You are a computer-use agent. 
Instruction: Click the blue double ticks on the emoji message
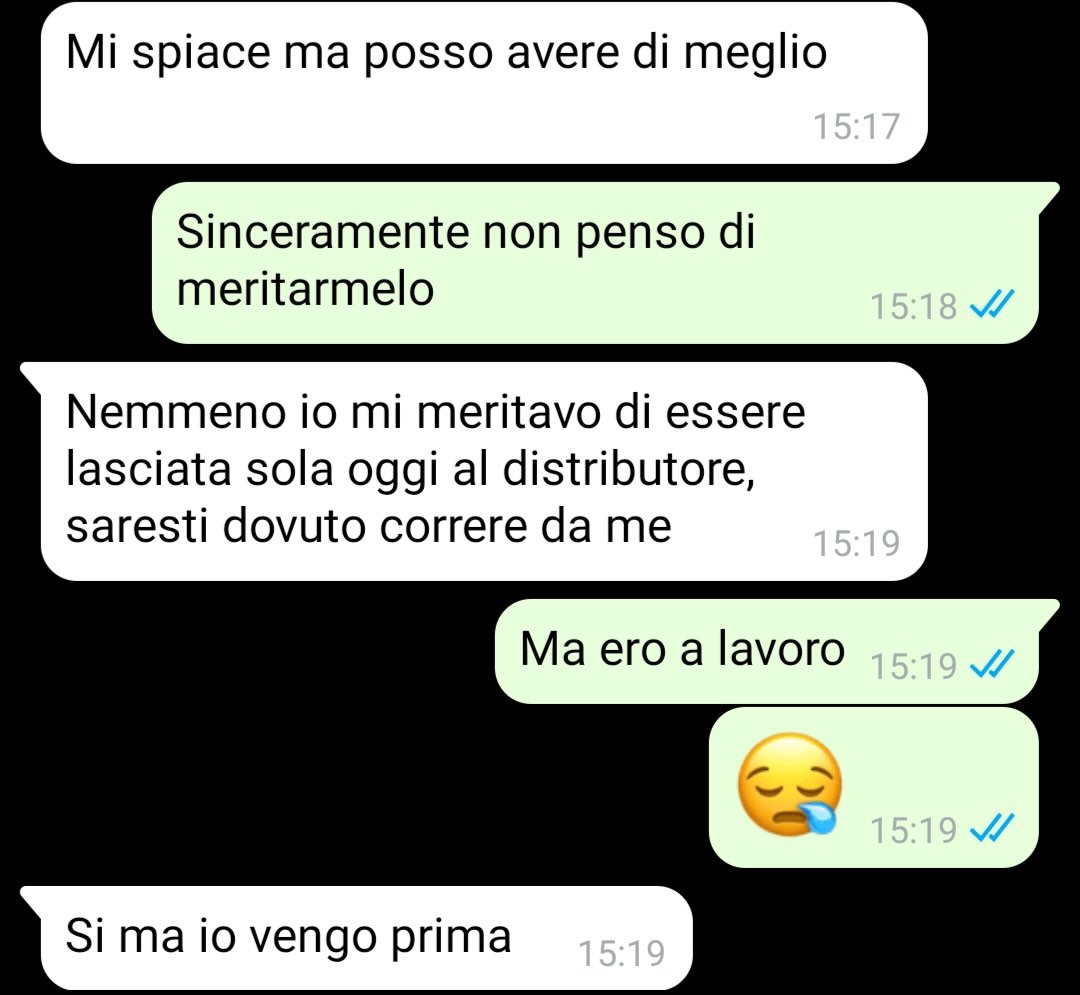(x=992, y=828)
